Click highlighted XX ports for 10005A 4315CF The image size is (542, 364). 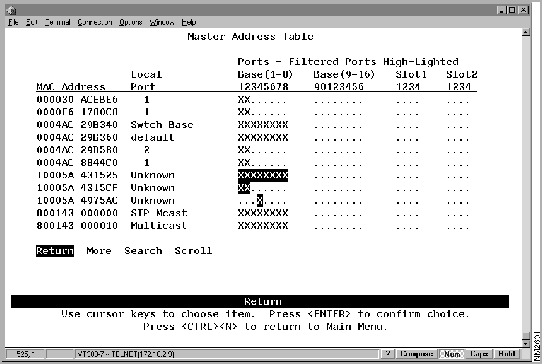244,188
